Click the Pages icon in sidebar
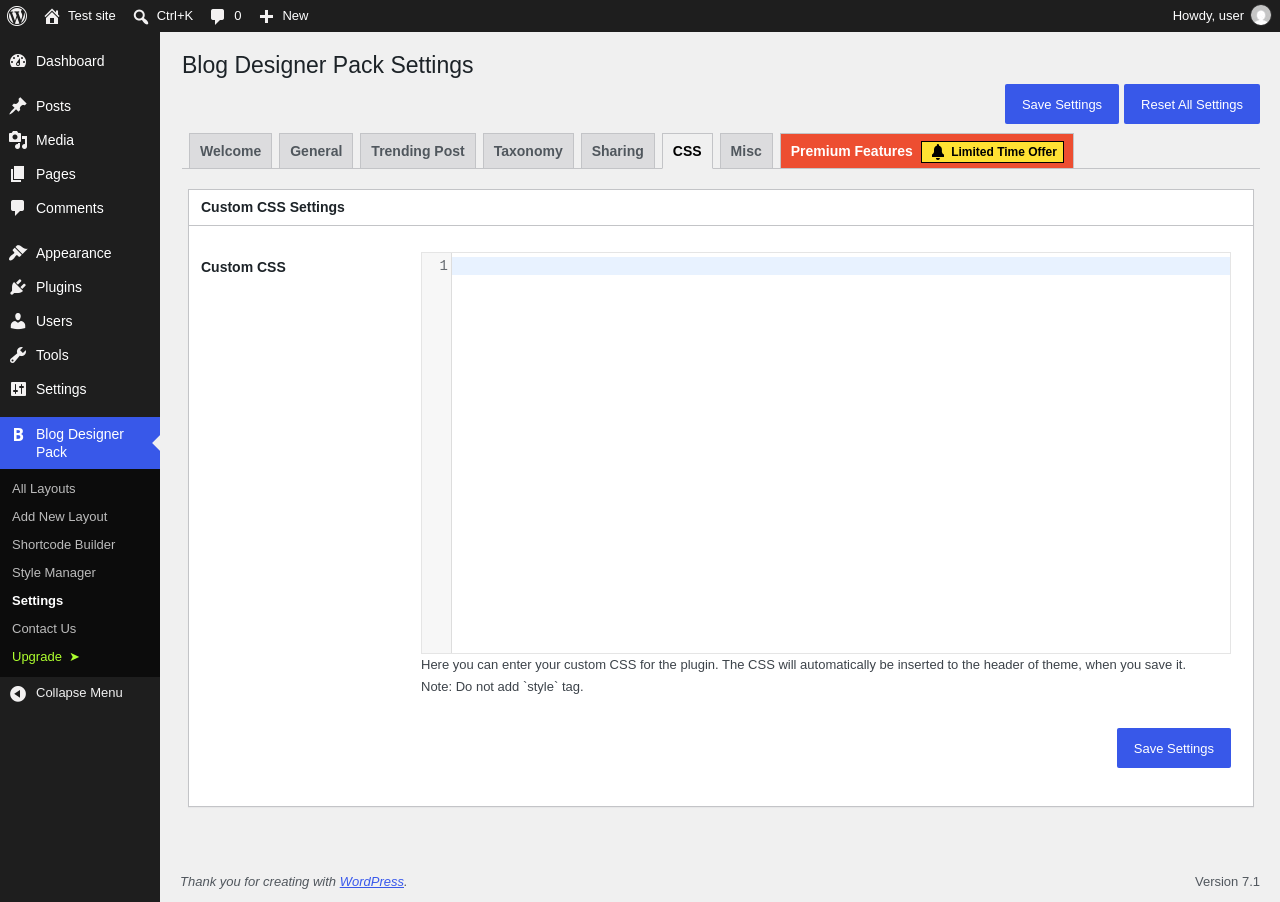Screen dimensions: 1280x902 [x=18, y=174]
